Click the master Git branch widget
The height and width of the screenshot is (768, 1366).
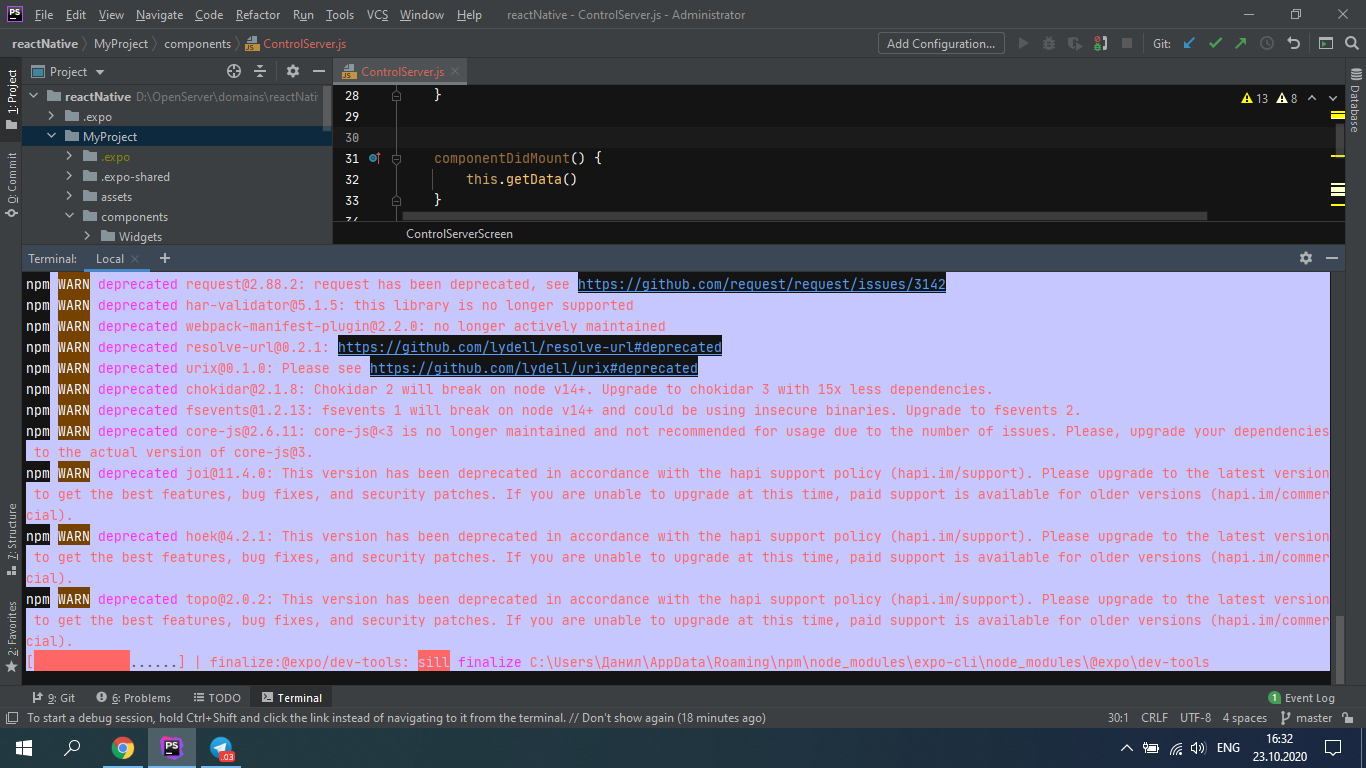[x=1306, y=718]
